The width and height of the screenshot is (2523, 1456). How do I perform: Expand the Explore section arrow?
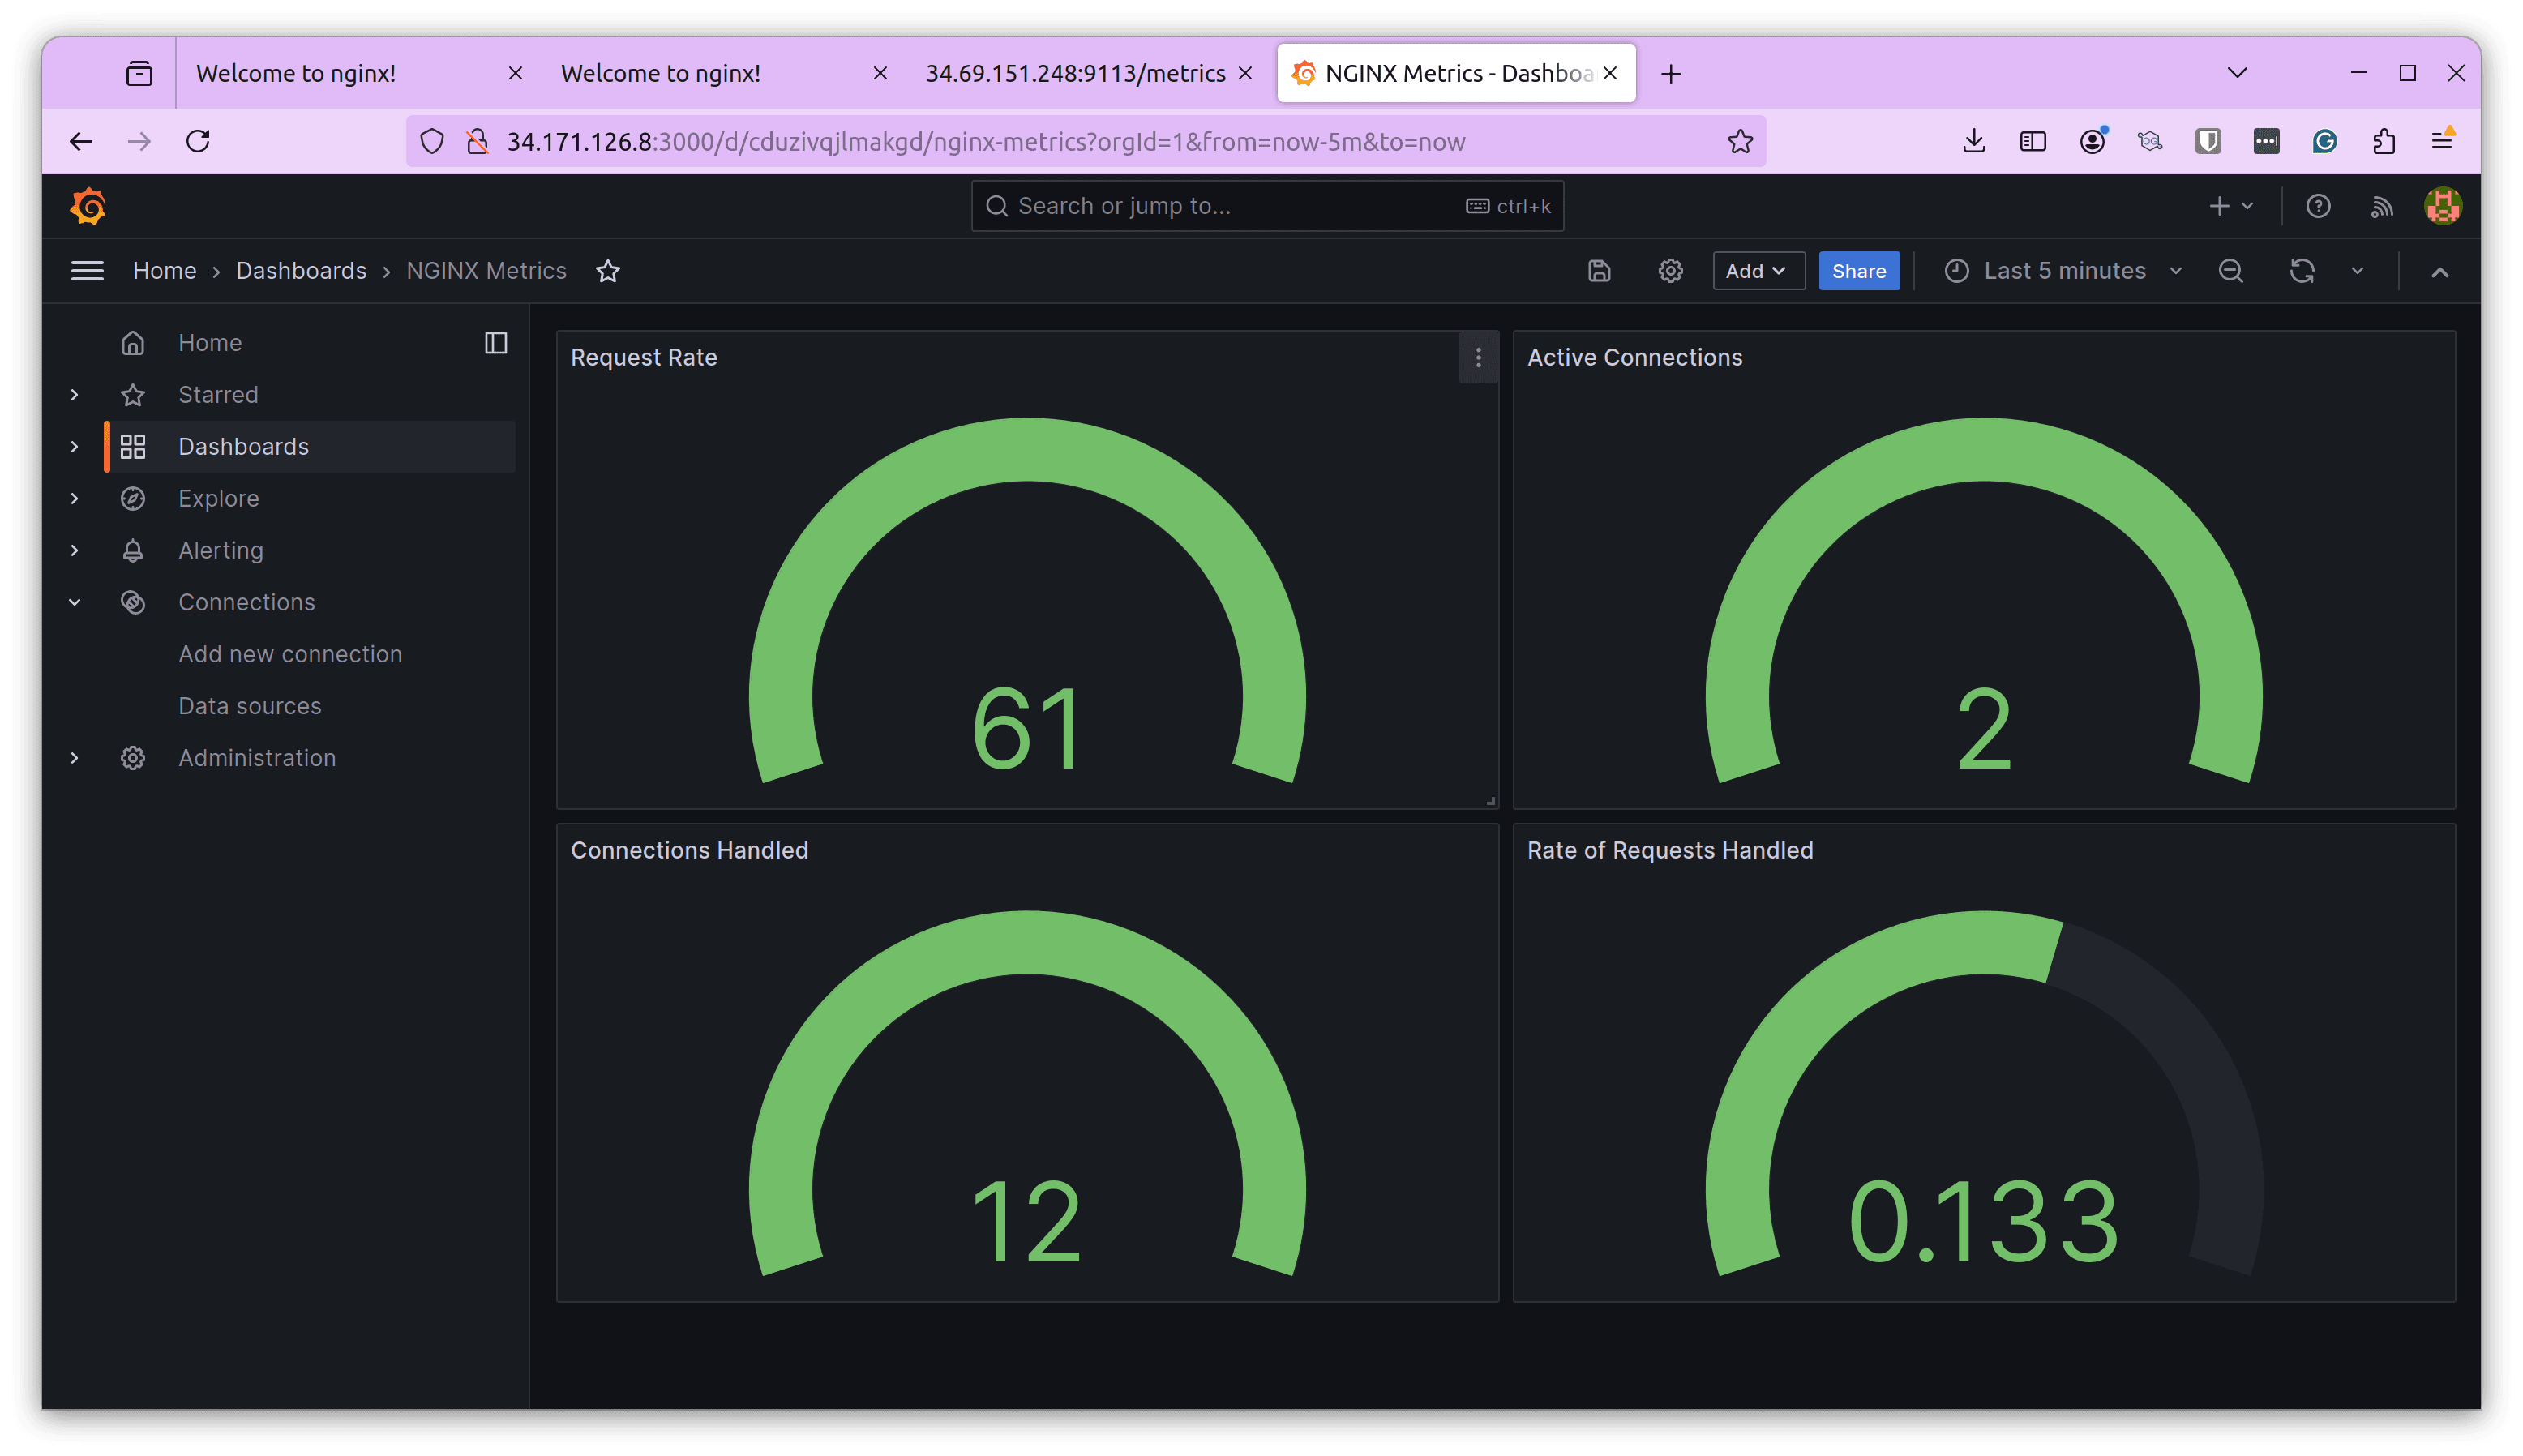pos(74,499)
